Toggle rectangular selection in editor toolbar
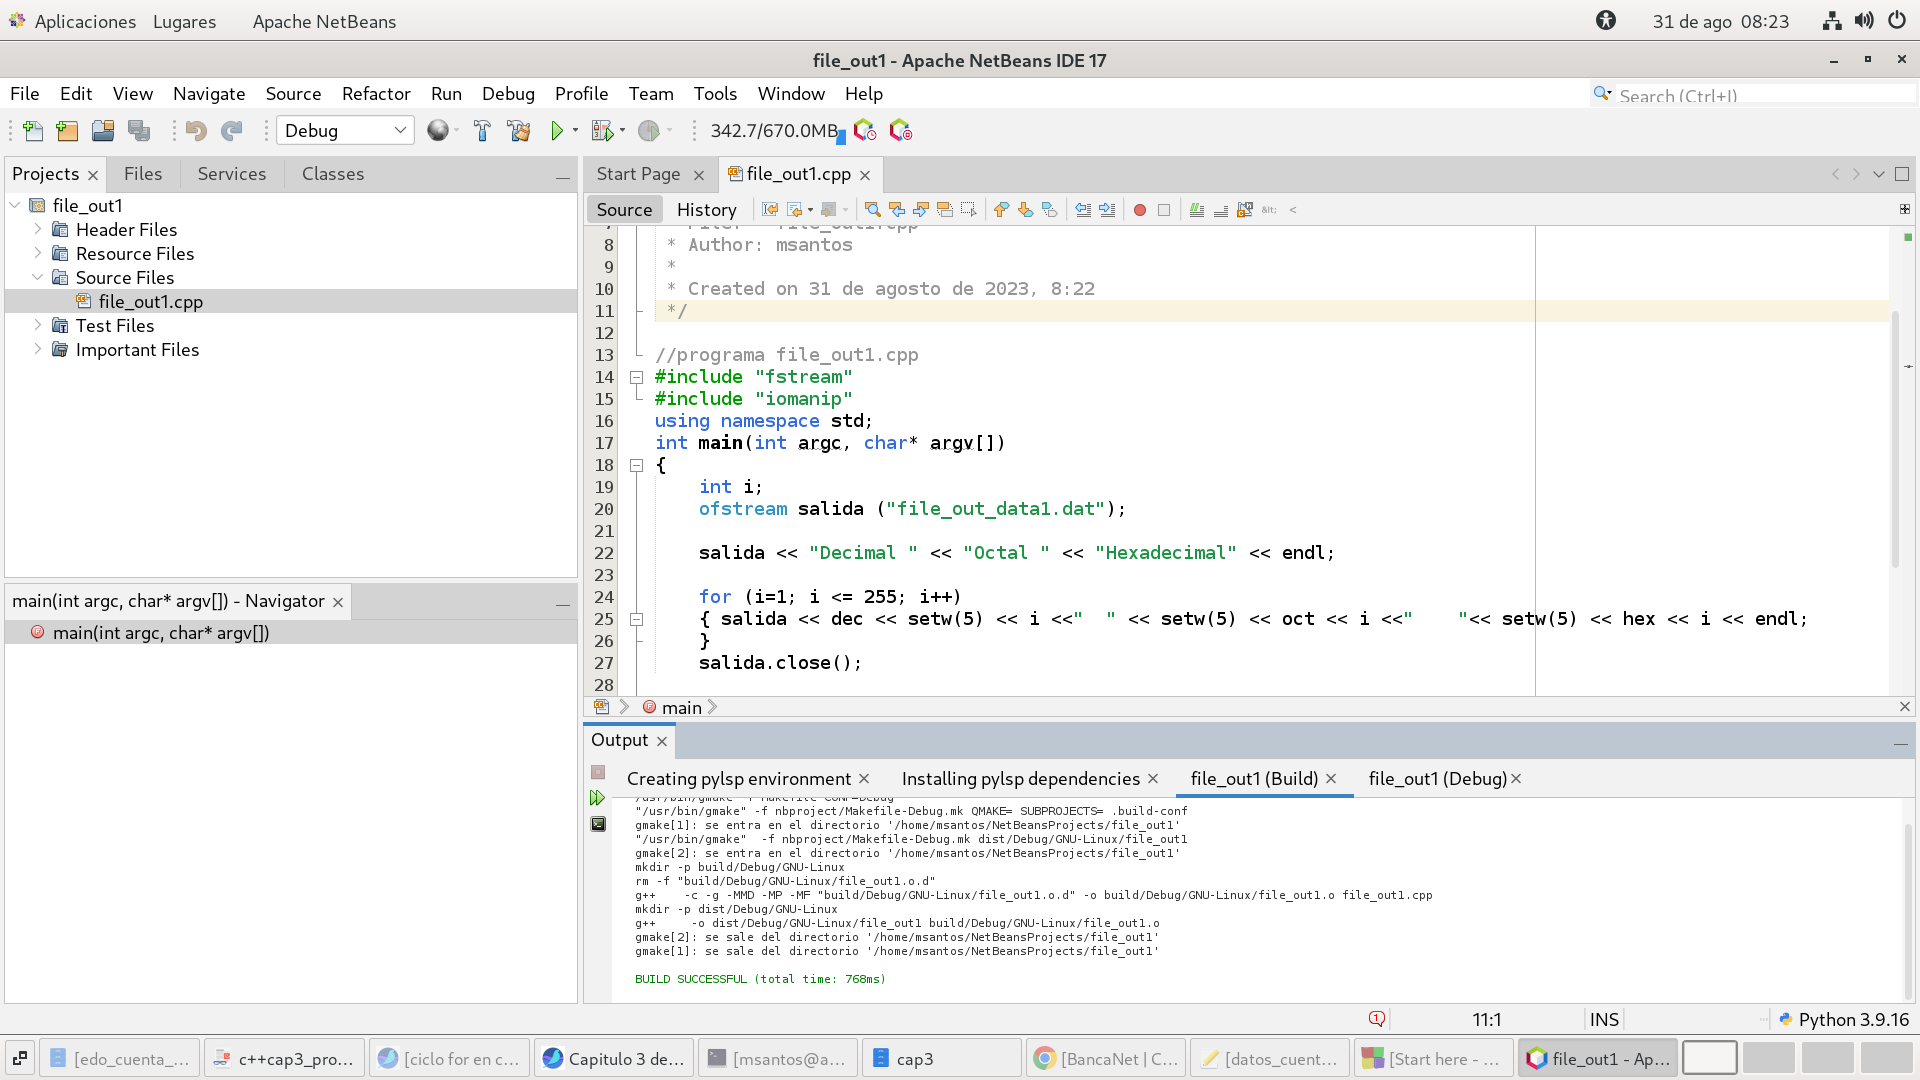 point(968,210)
